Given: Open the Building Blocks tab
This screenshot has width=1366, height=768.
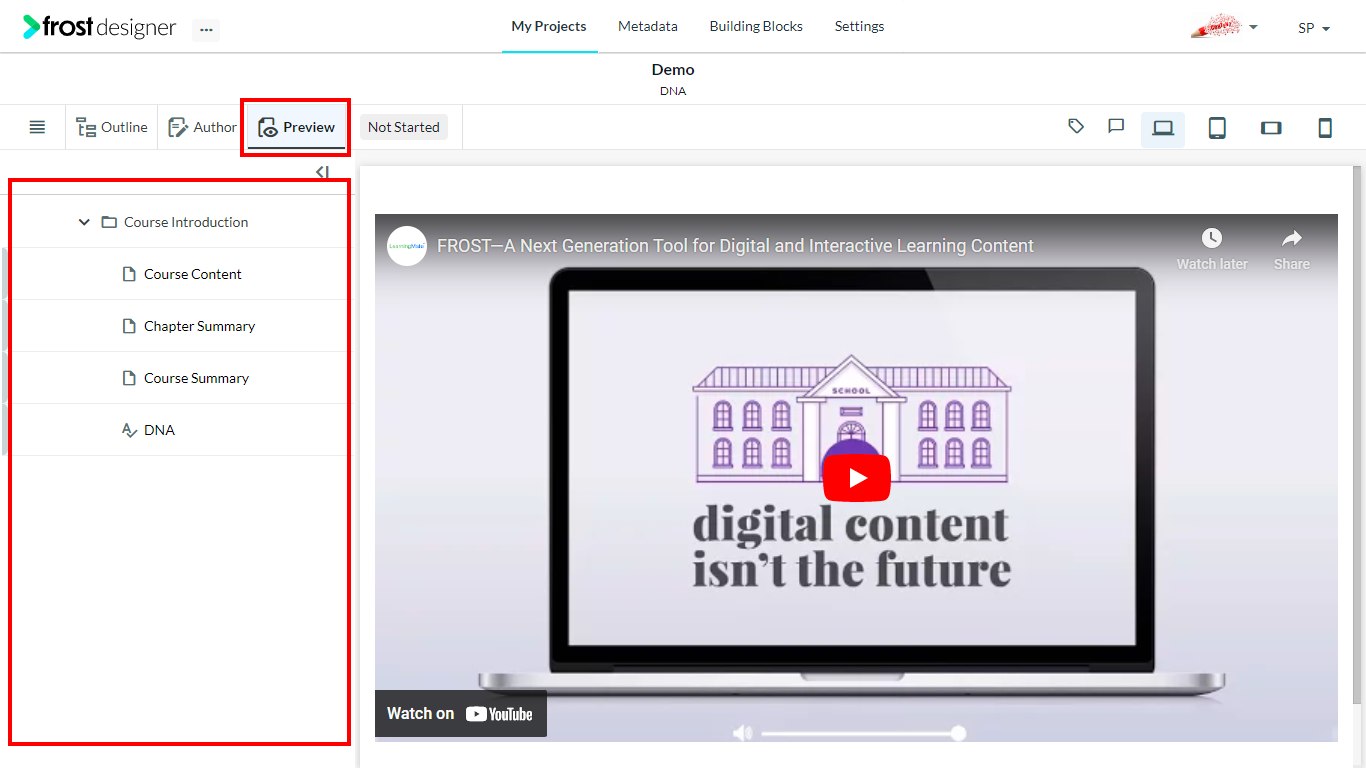Looking at the screenshot, I should 756,27.
